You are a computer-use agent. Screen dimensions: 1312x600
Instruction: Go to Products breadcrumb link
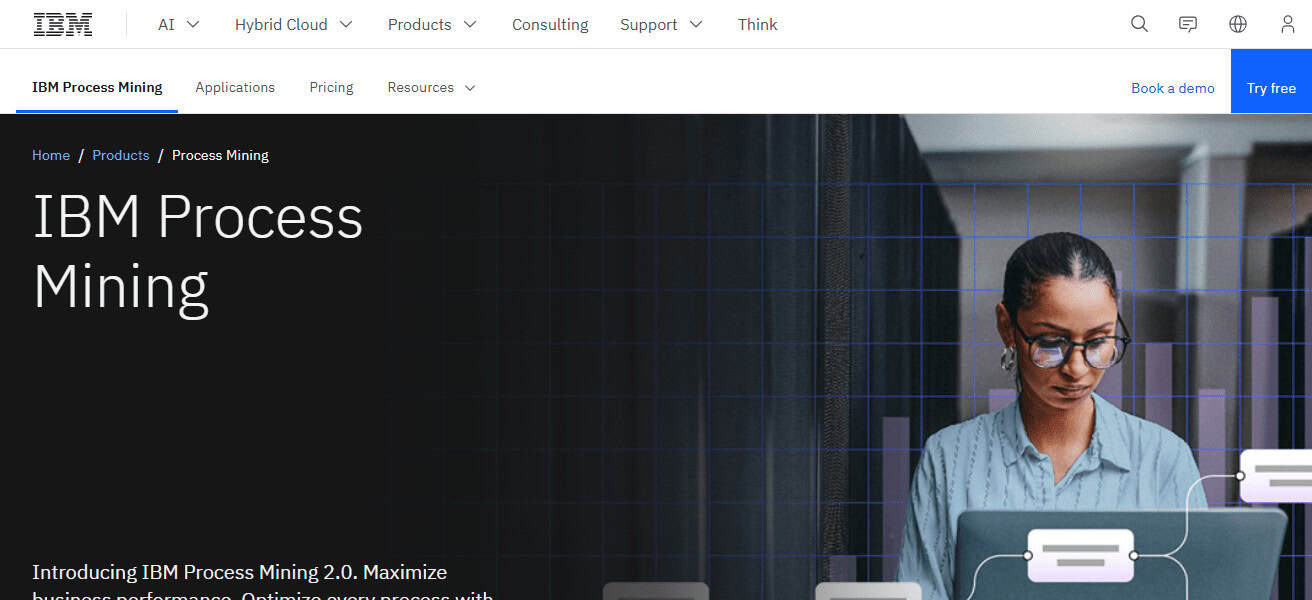(121, 155)
